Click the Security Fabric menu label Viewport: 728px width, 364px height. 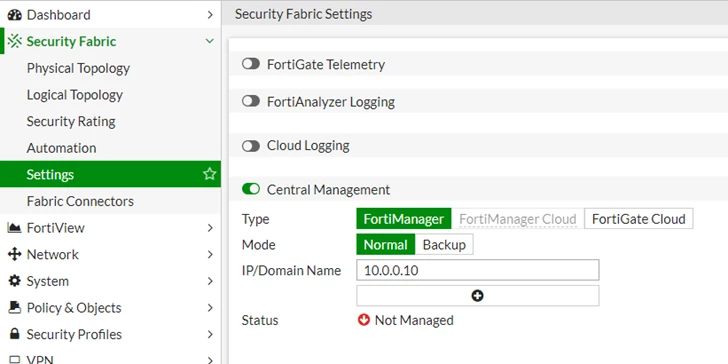tap(71, 41)
